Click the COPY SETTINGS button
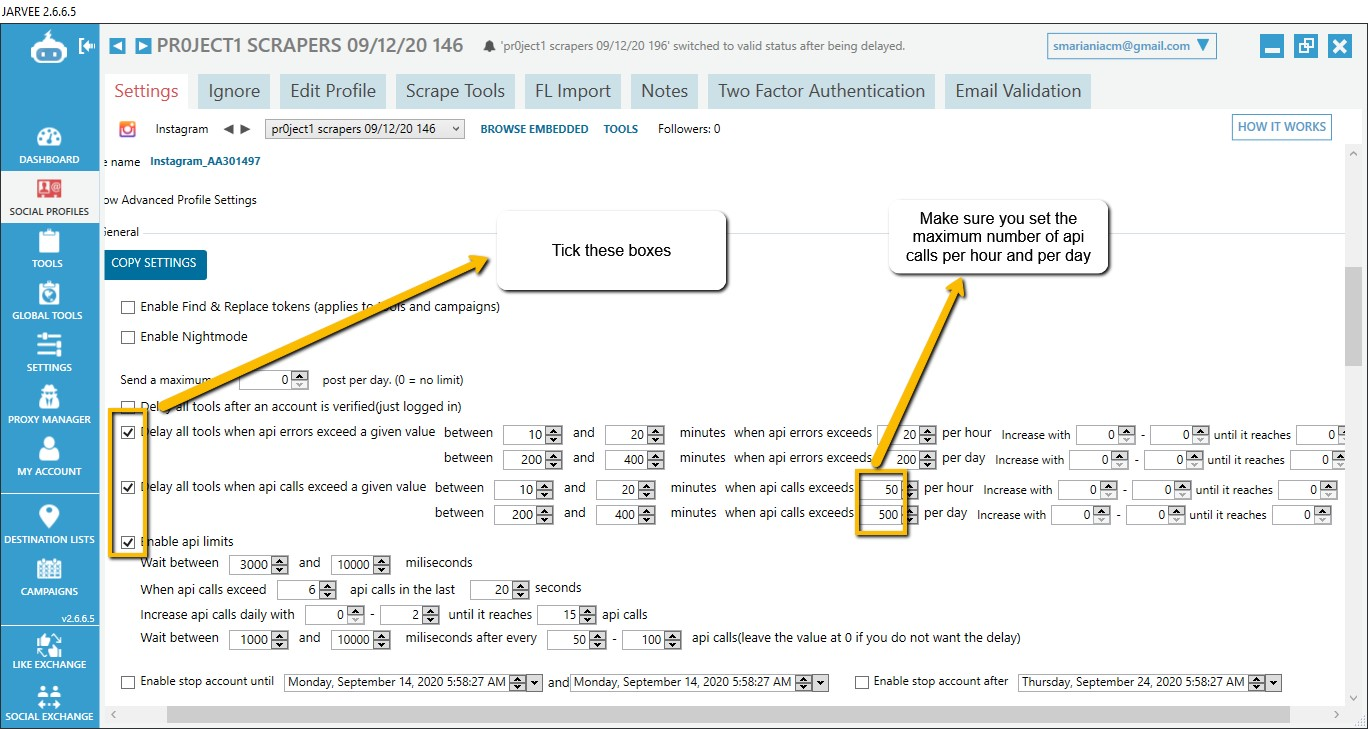1368x729 pixels. pyautogui.click(x=154, y=264)
